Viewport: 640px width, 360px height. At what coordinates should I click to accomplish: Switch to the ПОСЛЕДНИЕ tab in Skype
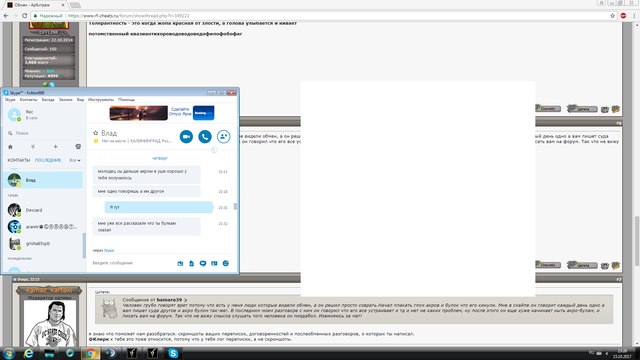48,160
